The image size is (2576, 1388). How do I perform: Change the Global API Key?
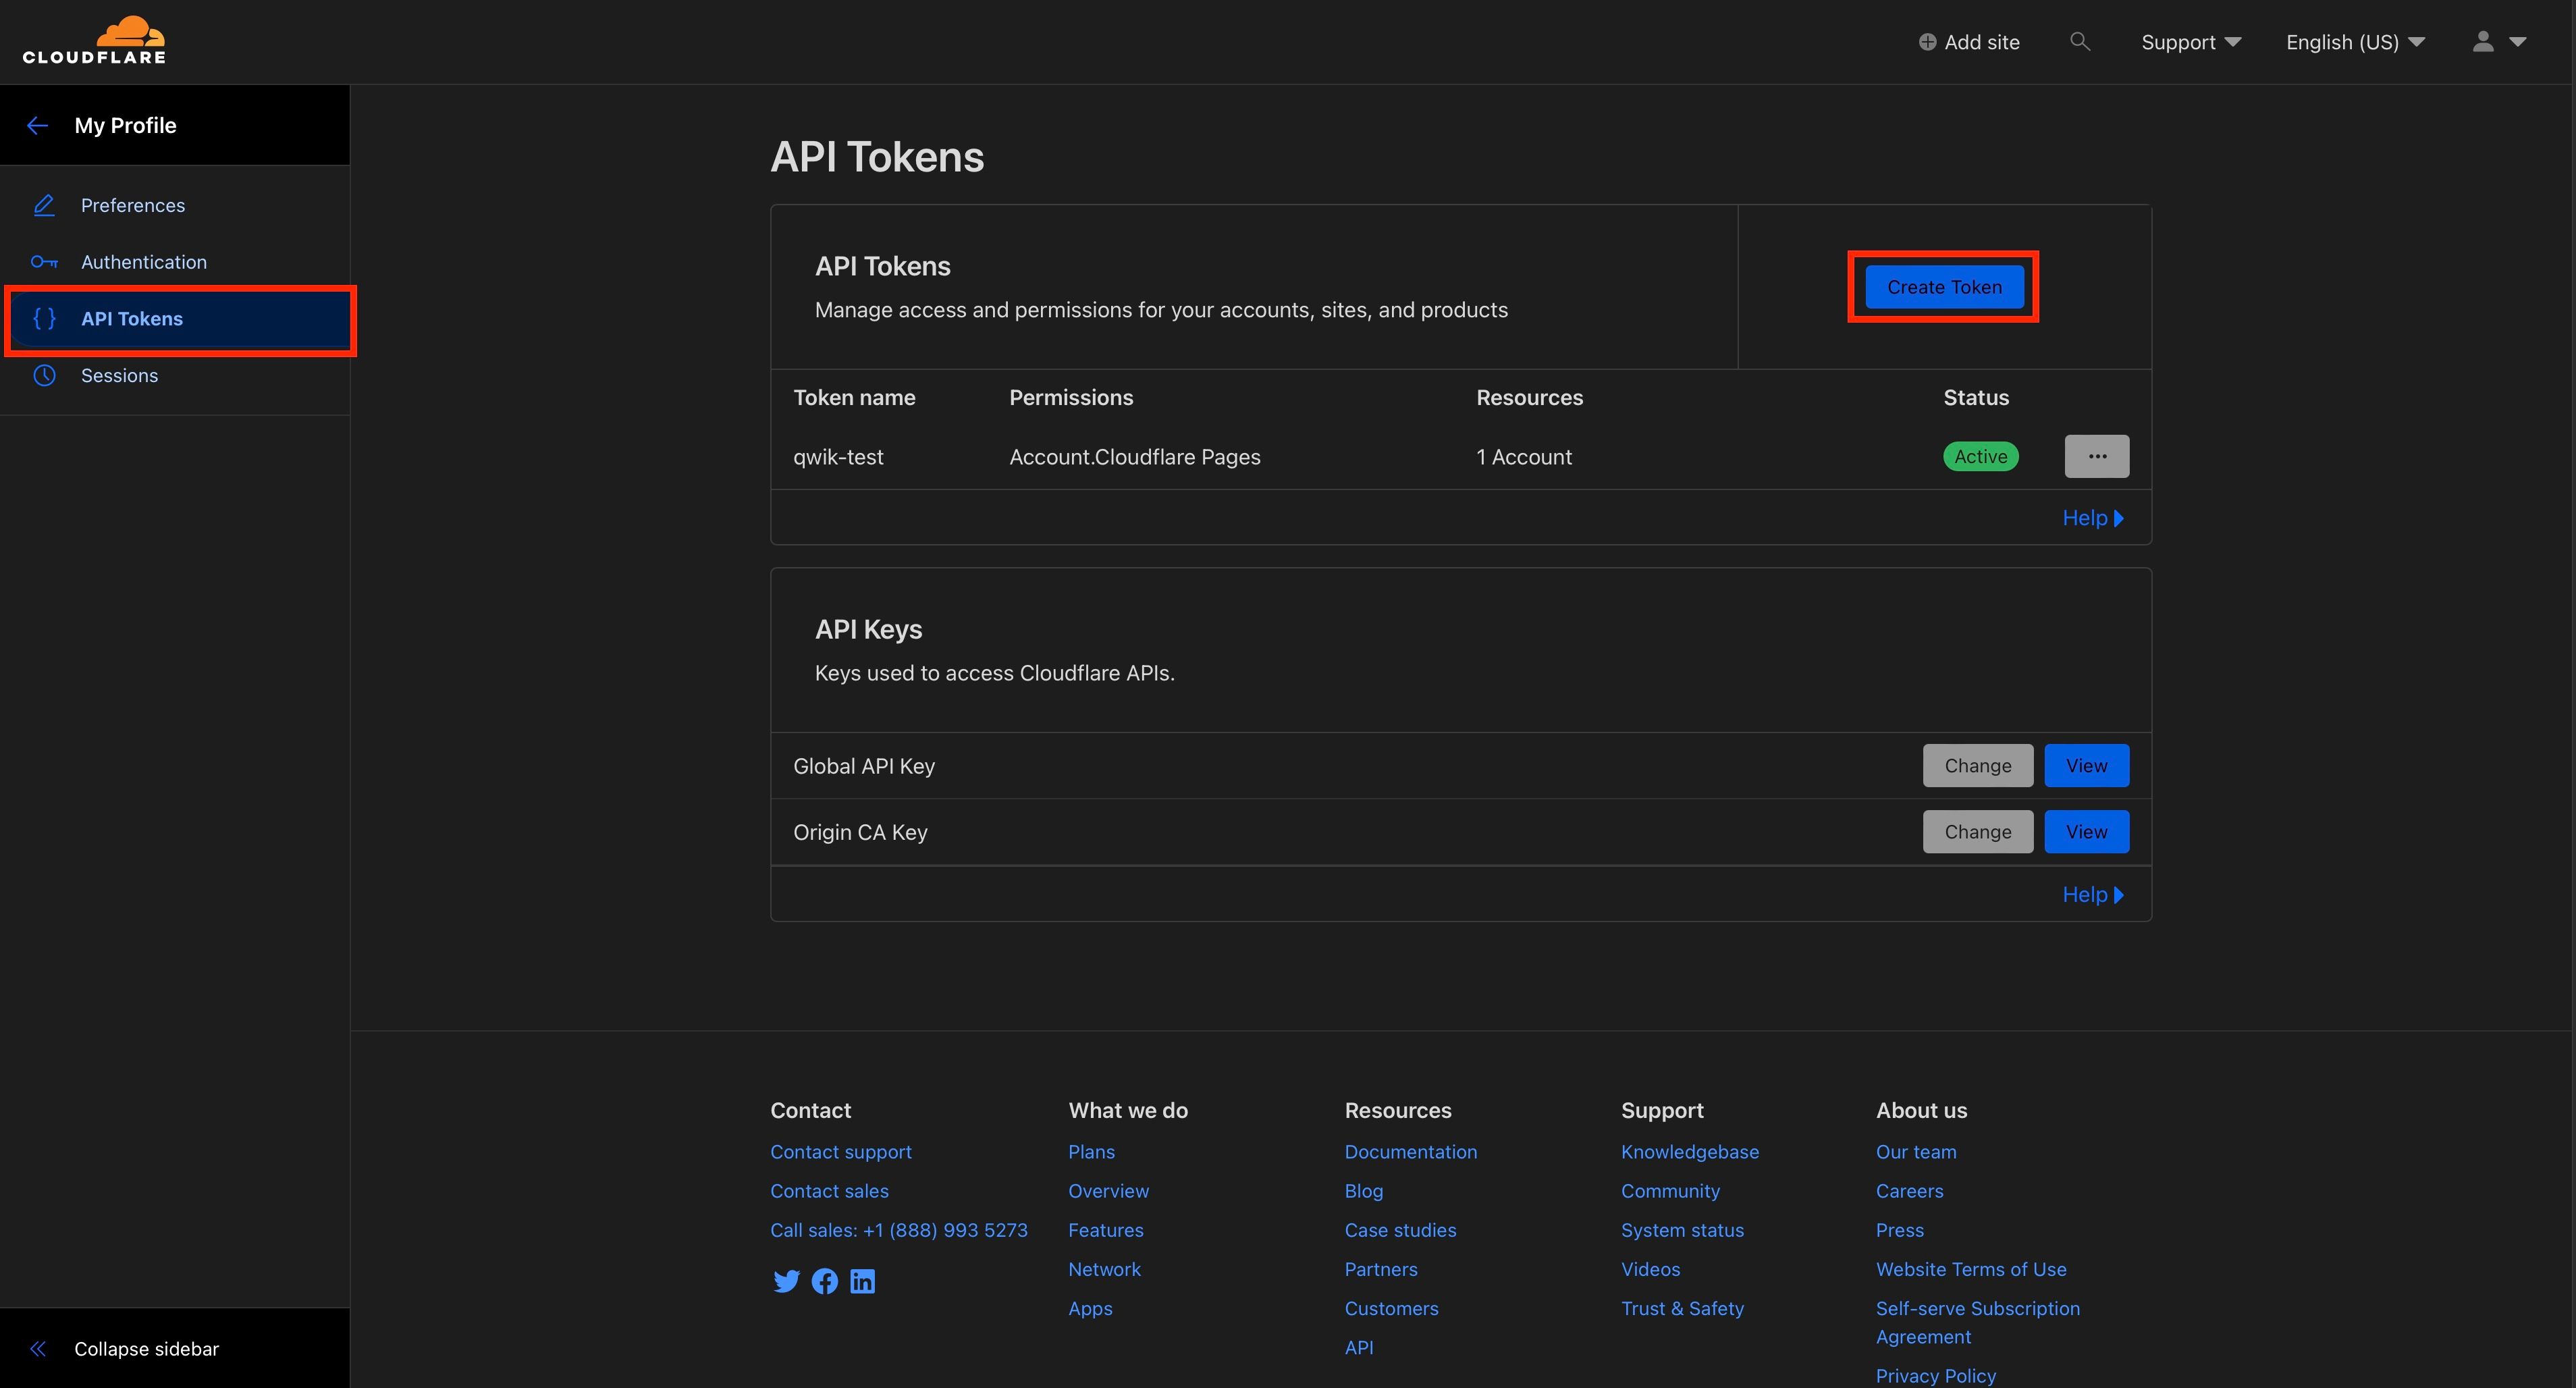pos(1977,765)
